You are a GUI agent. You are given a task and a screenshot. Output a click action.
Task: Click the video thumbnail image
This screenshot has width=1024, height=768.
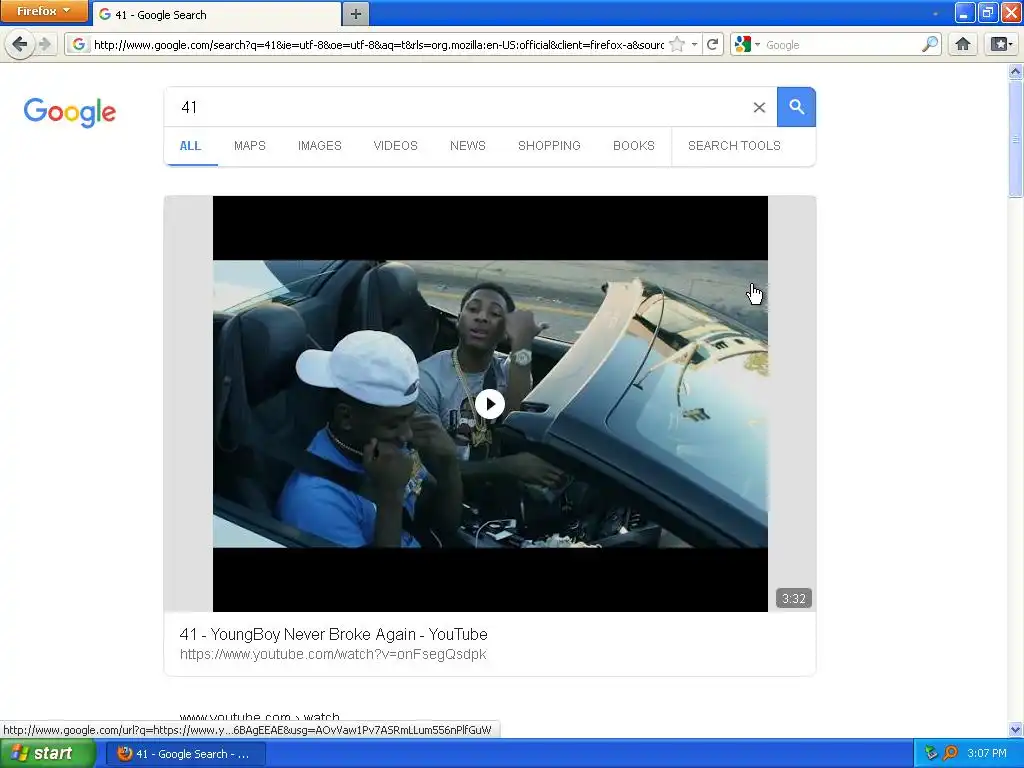tap(490, 404)
